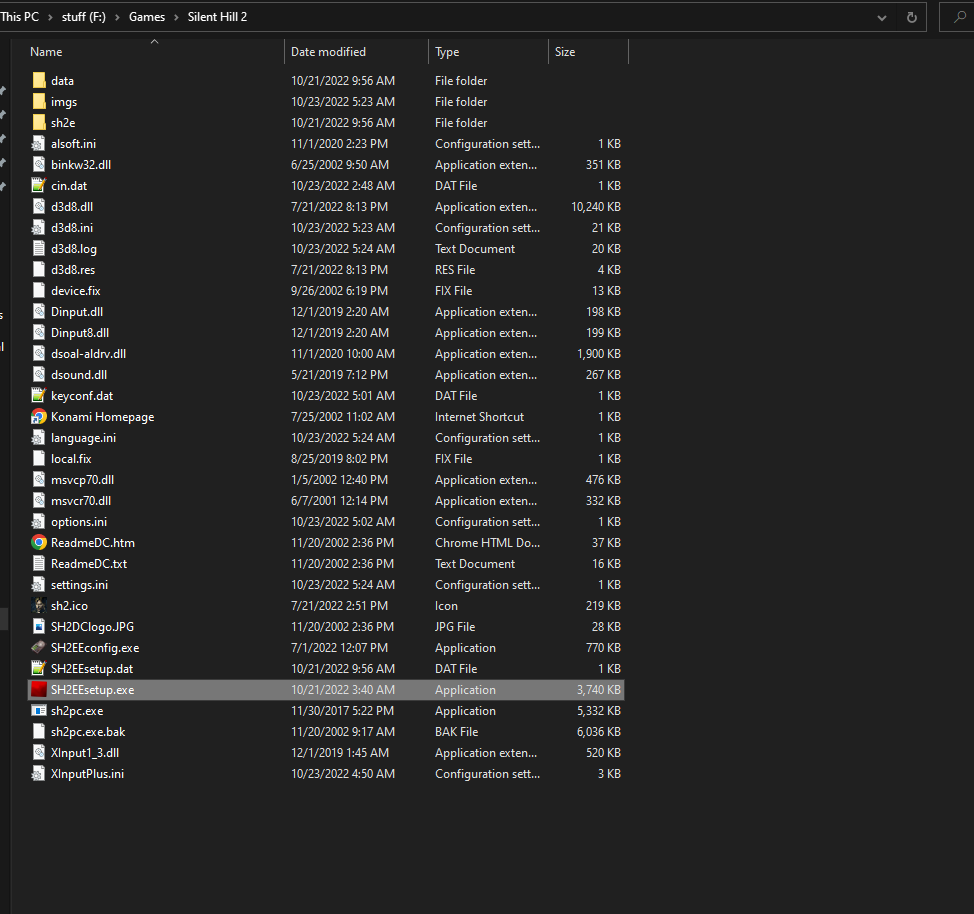Navigate to the stuff (F:) drive

83,16
